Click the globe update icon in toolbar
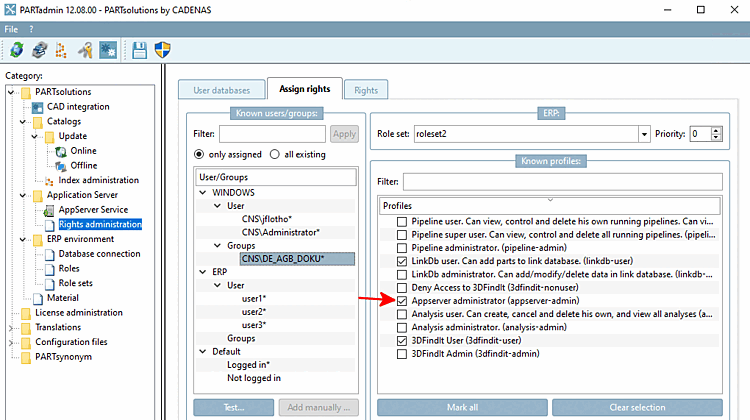The image size is (750, 420). click(x=17, y=50)
